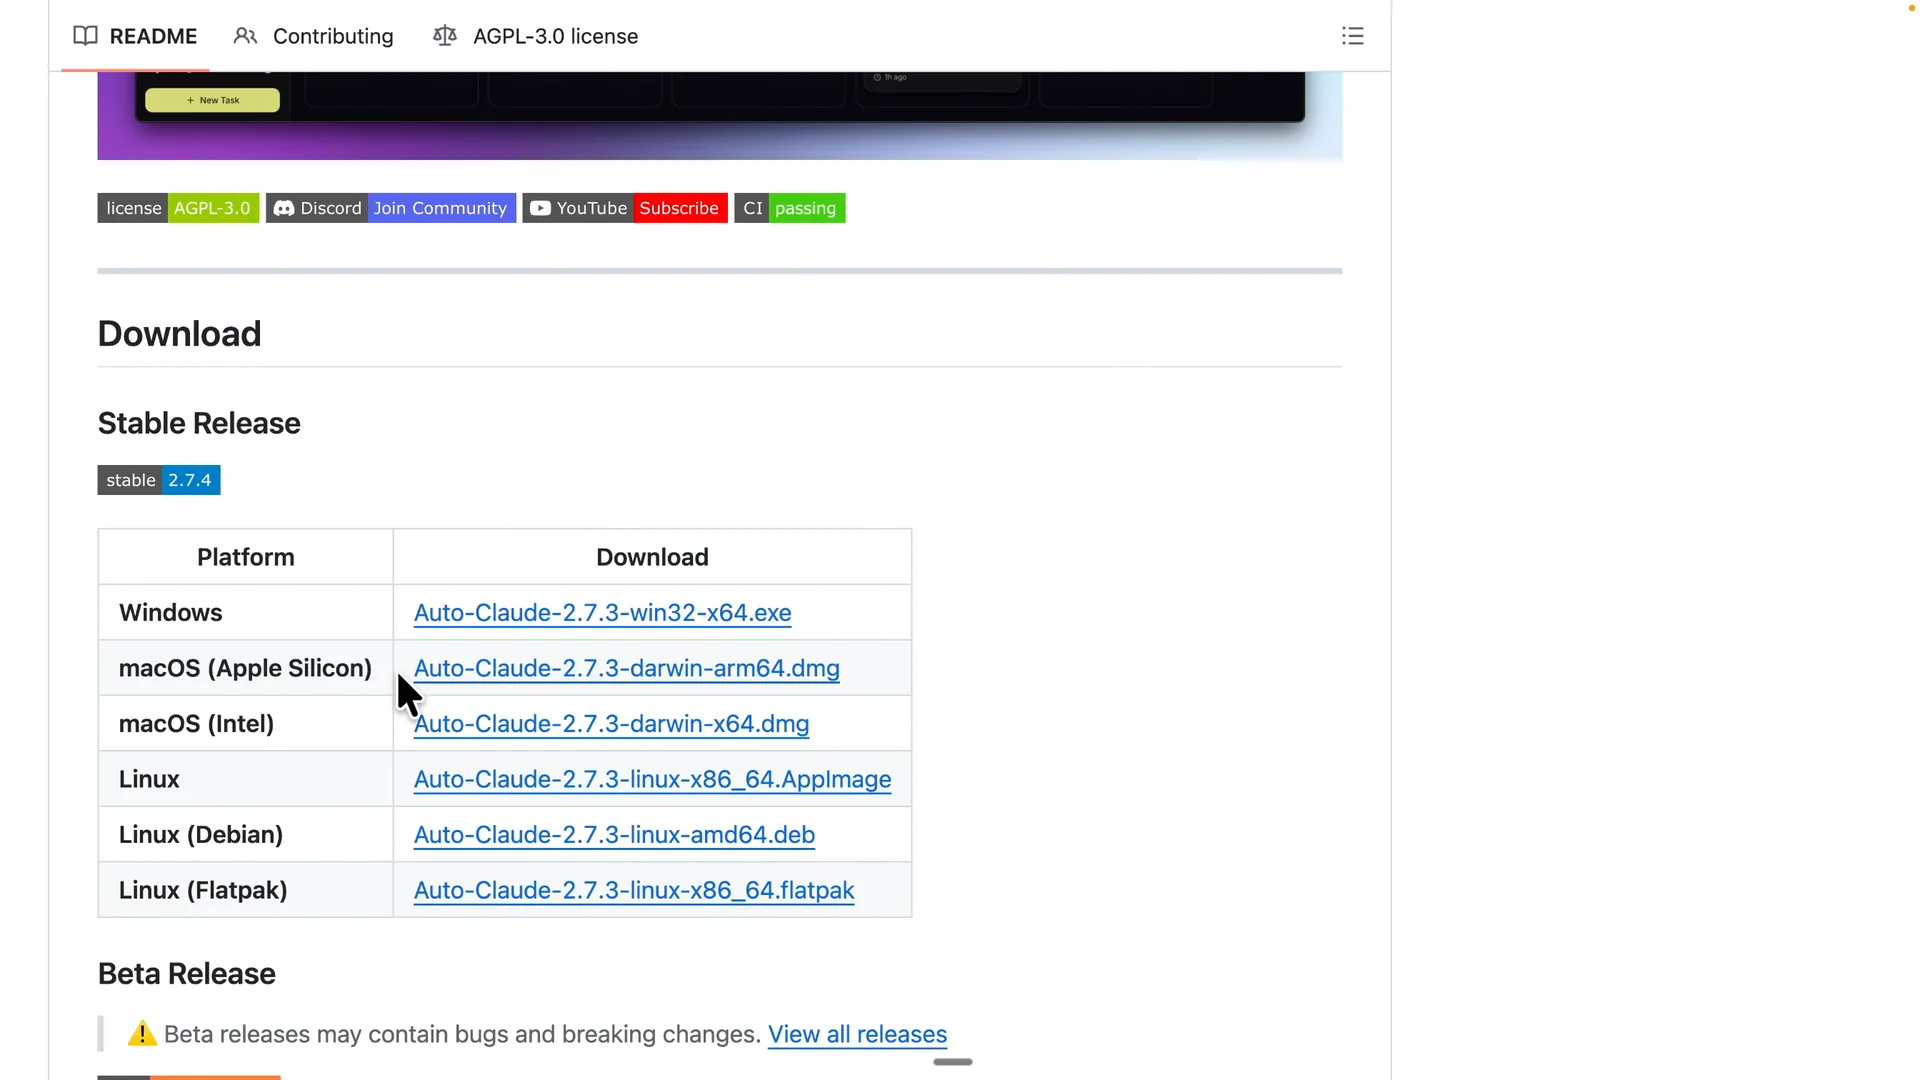Click the license AGPL-3.0 badge
Screen dimensions: 1920x1080
click(178, 208)
